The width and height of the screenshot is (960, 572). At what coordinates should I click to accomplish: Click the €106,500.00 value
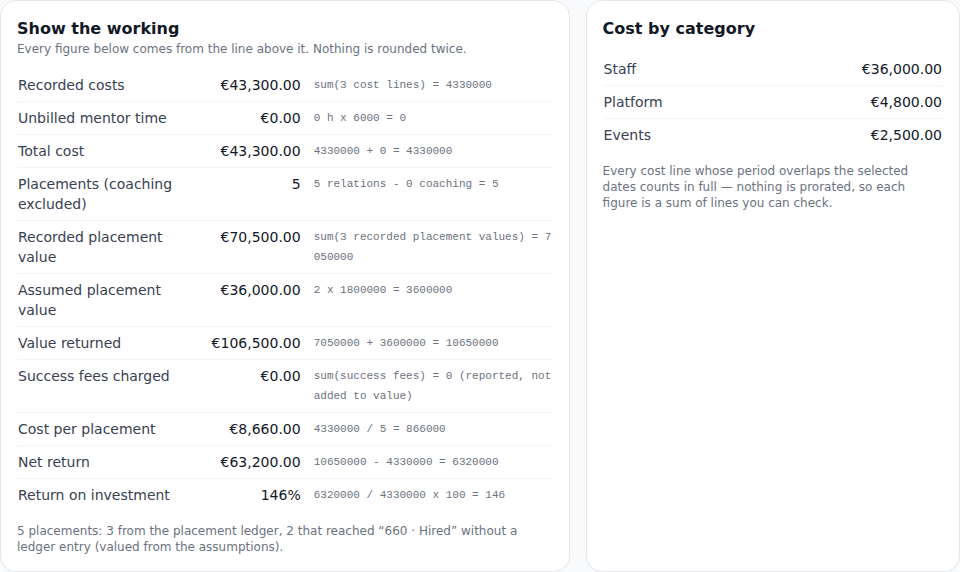256,343
